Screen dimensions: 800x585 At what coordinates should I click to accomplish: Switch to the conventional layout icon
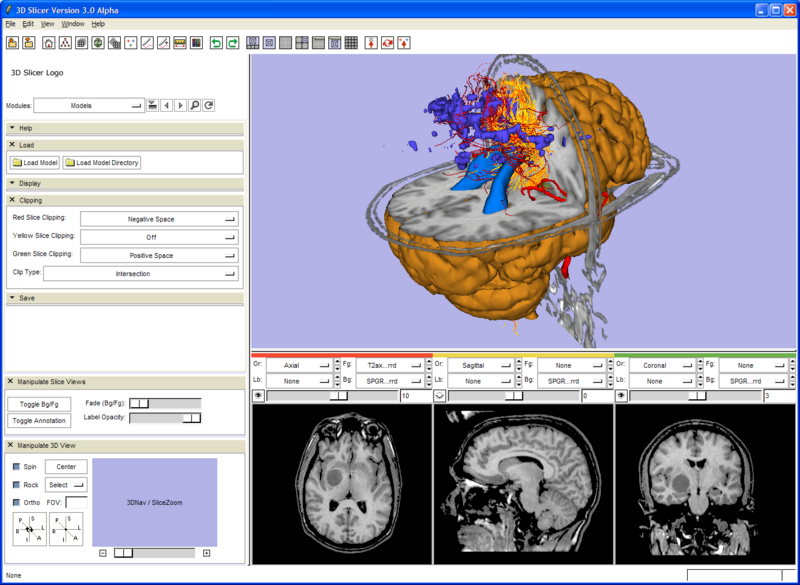click(x=252, y=43)
